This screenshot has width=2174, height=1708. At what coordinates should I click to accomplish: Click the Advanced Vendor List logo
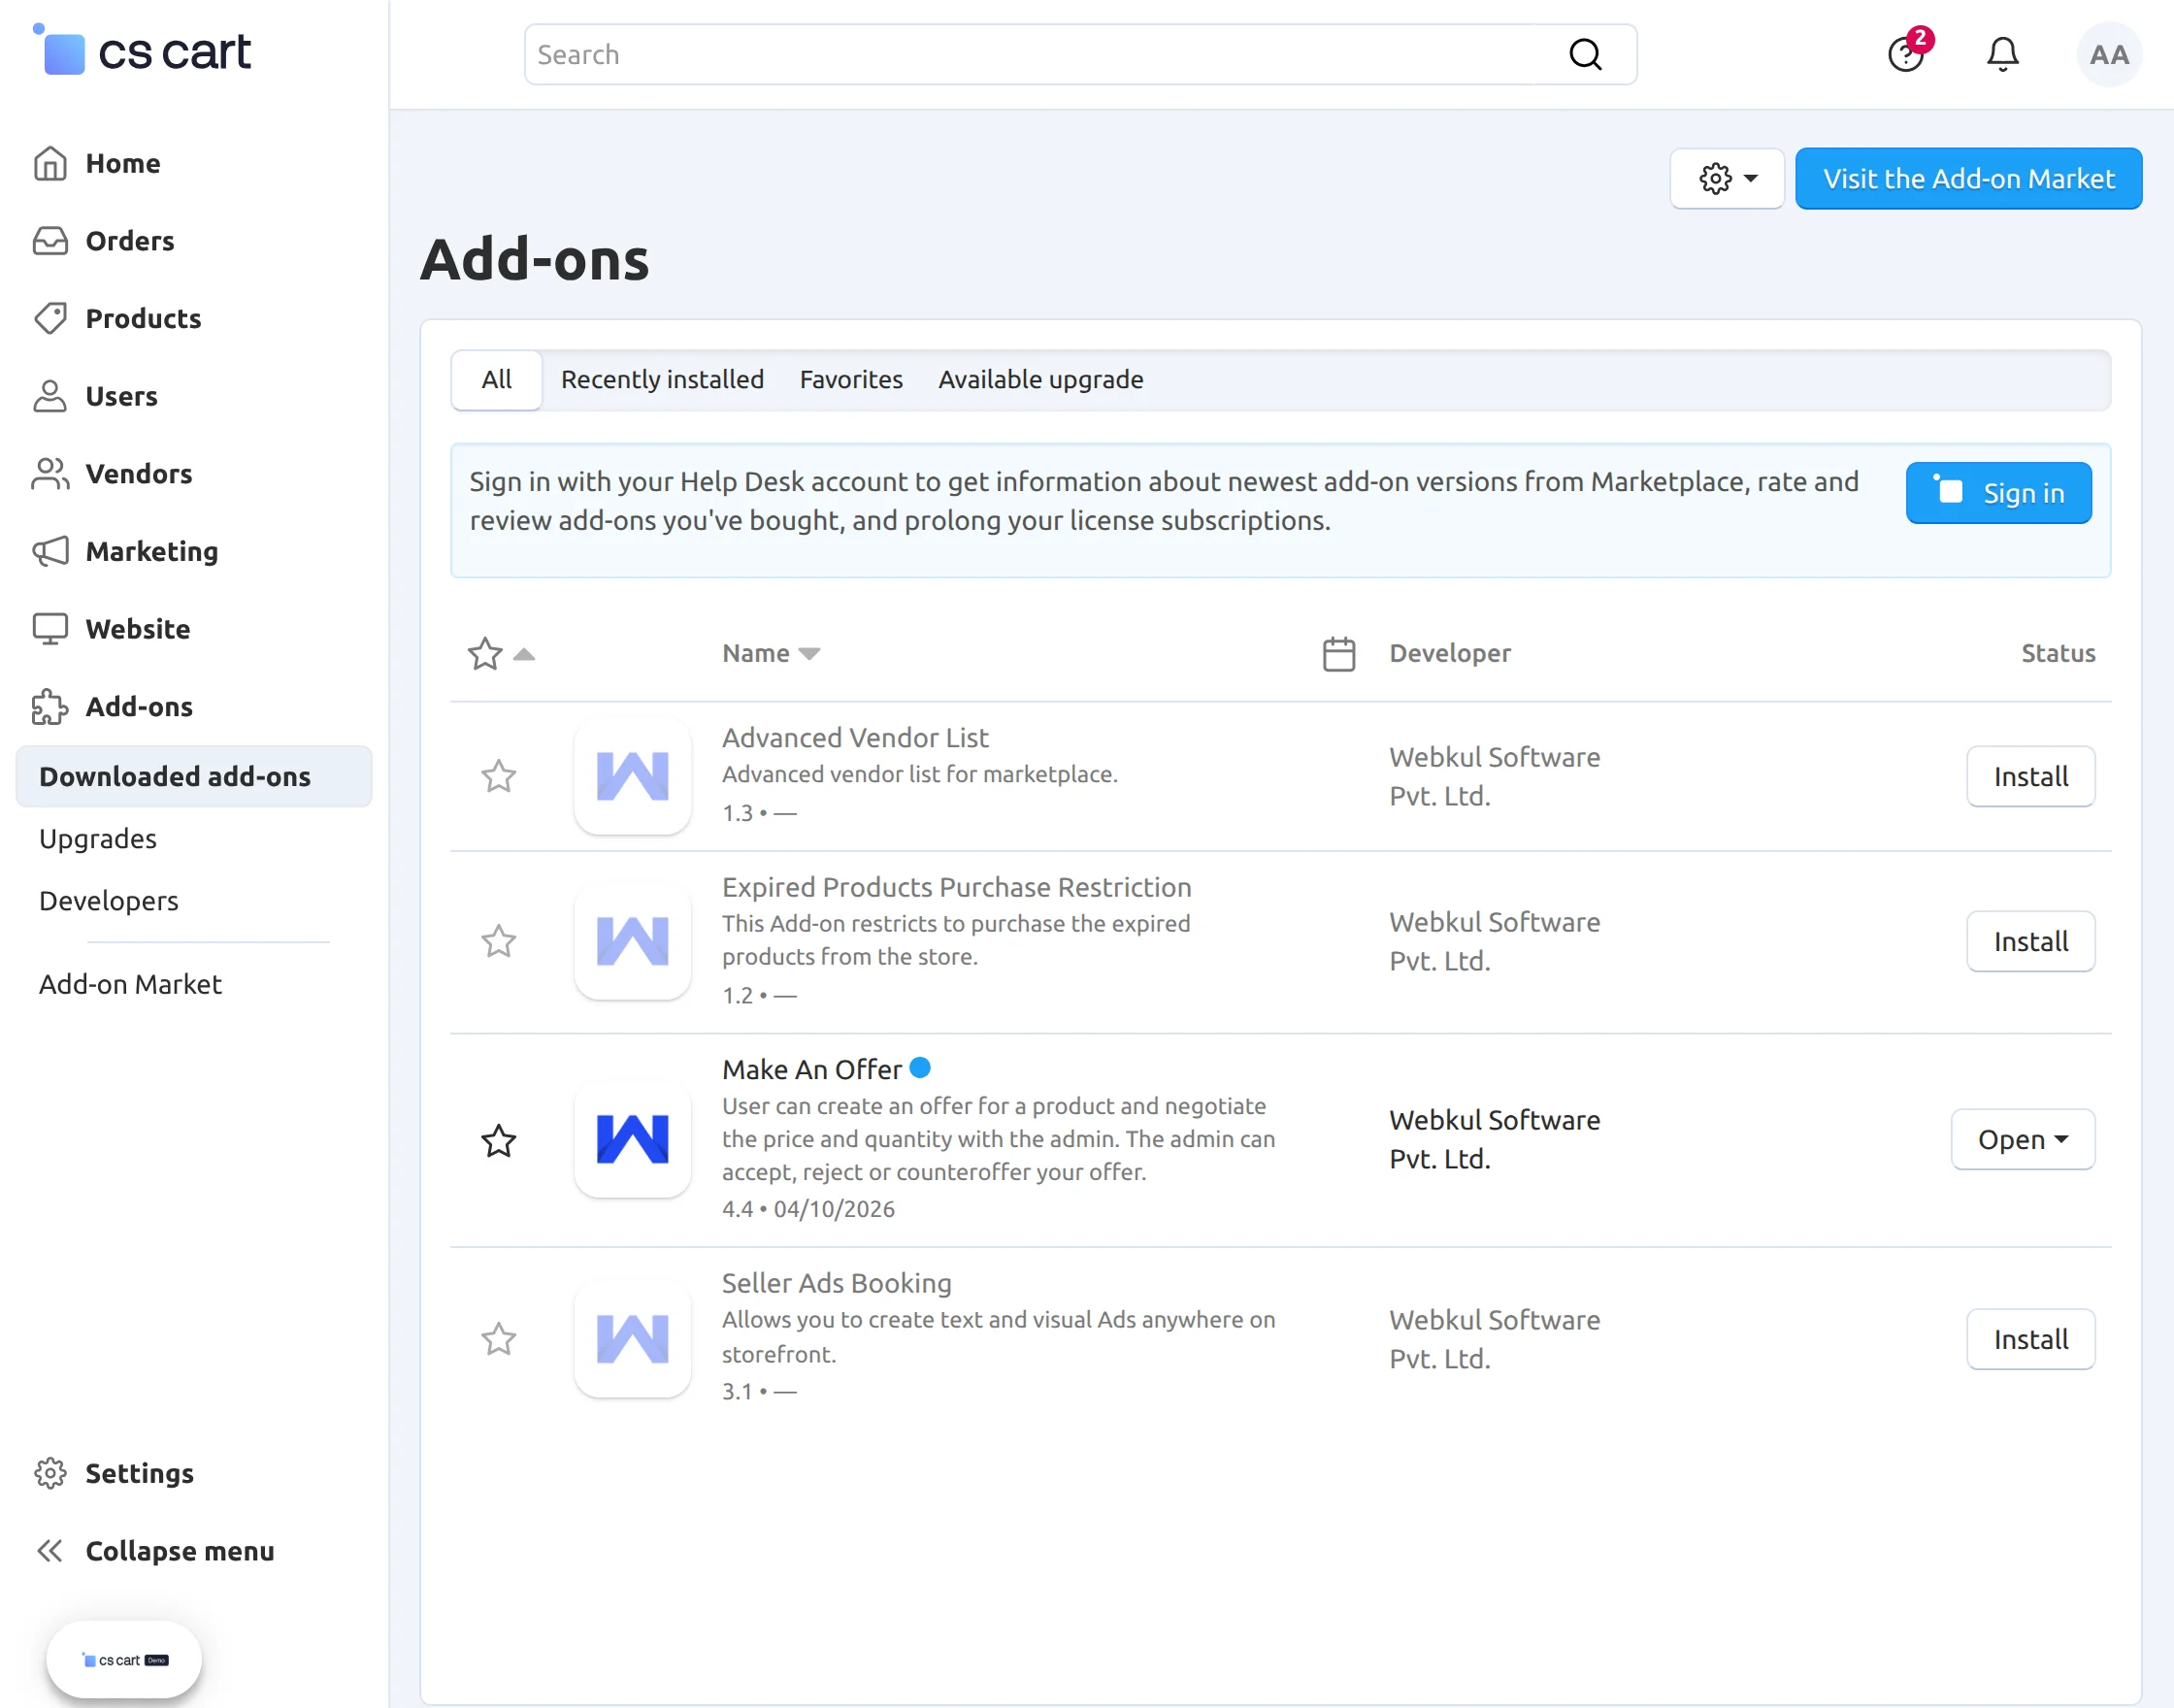coord(632,776)
